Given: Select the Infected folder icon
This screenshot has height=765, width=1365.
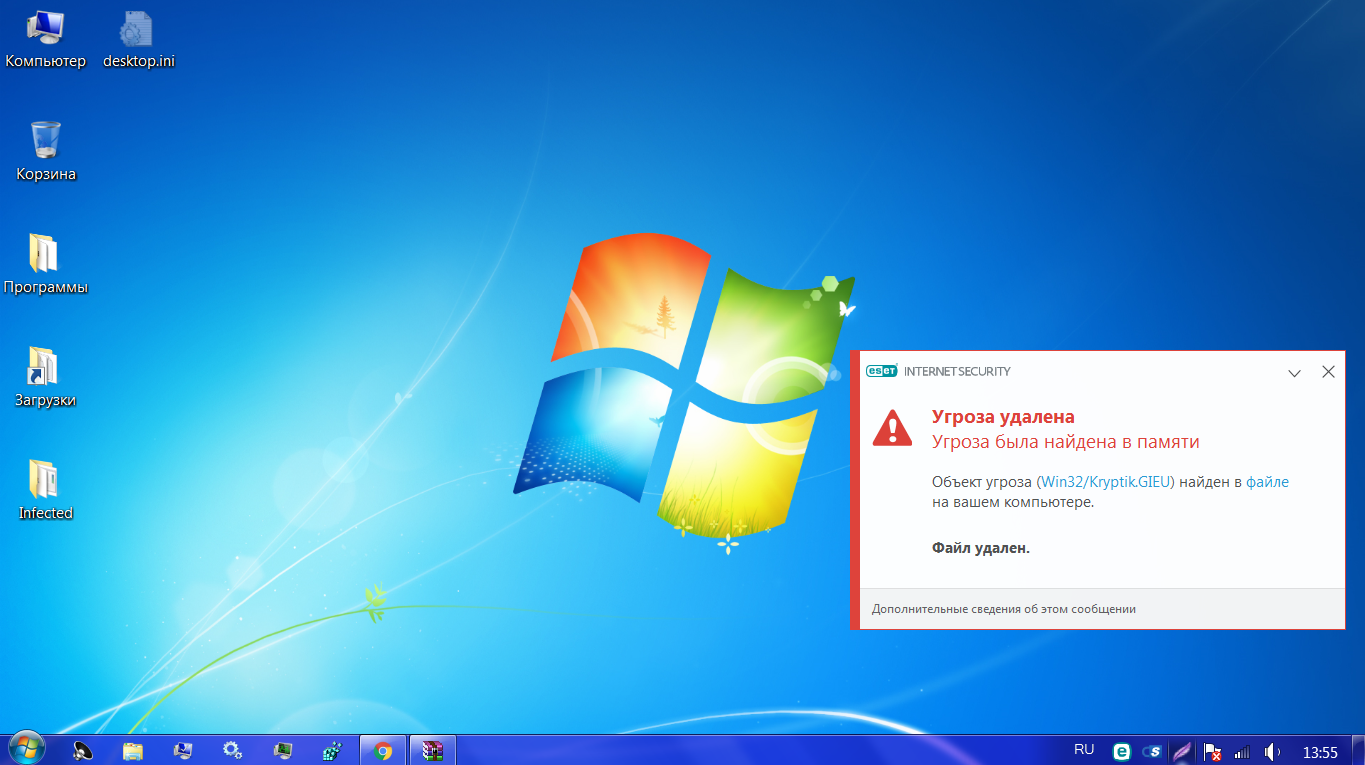Looking at the screenshot, I should [46, 491].
